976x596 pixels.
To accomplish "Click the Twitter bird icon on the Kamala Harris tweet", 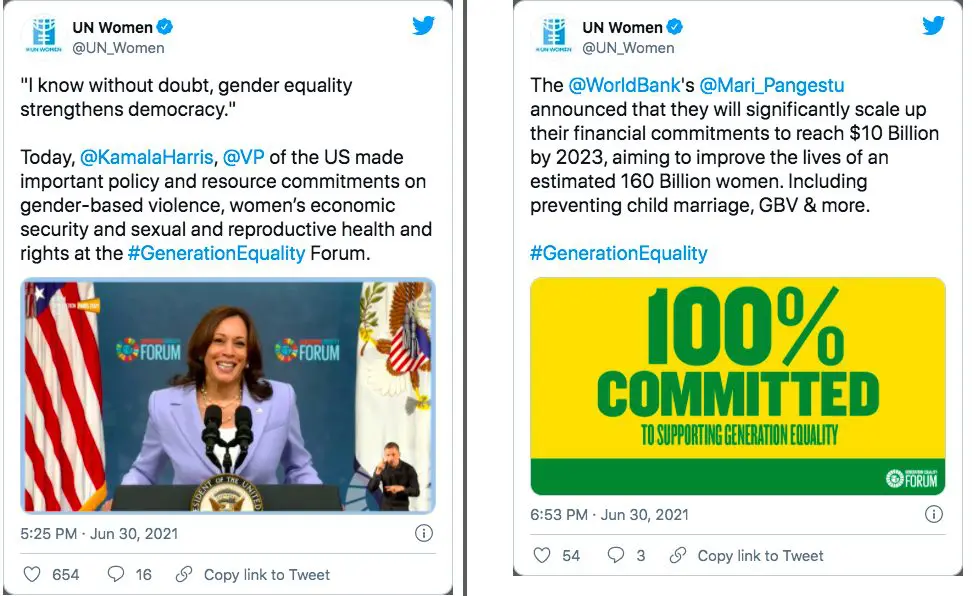I will point(424,26).
